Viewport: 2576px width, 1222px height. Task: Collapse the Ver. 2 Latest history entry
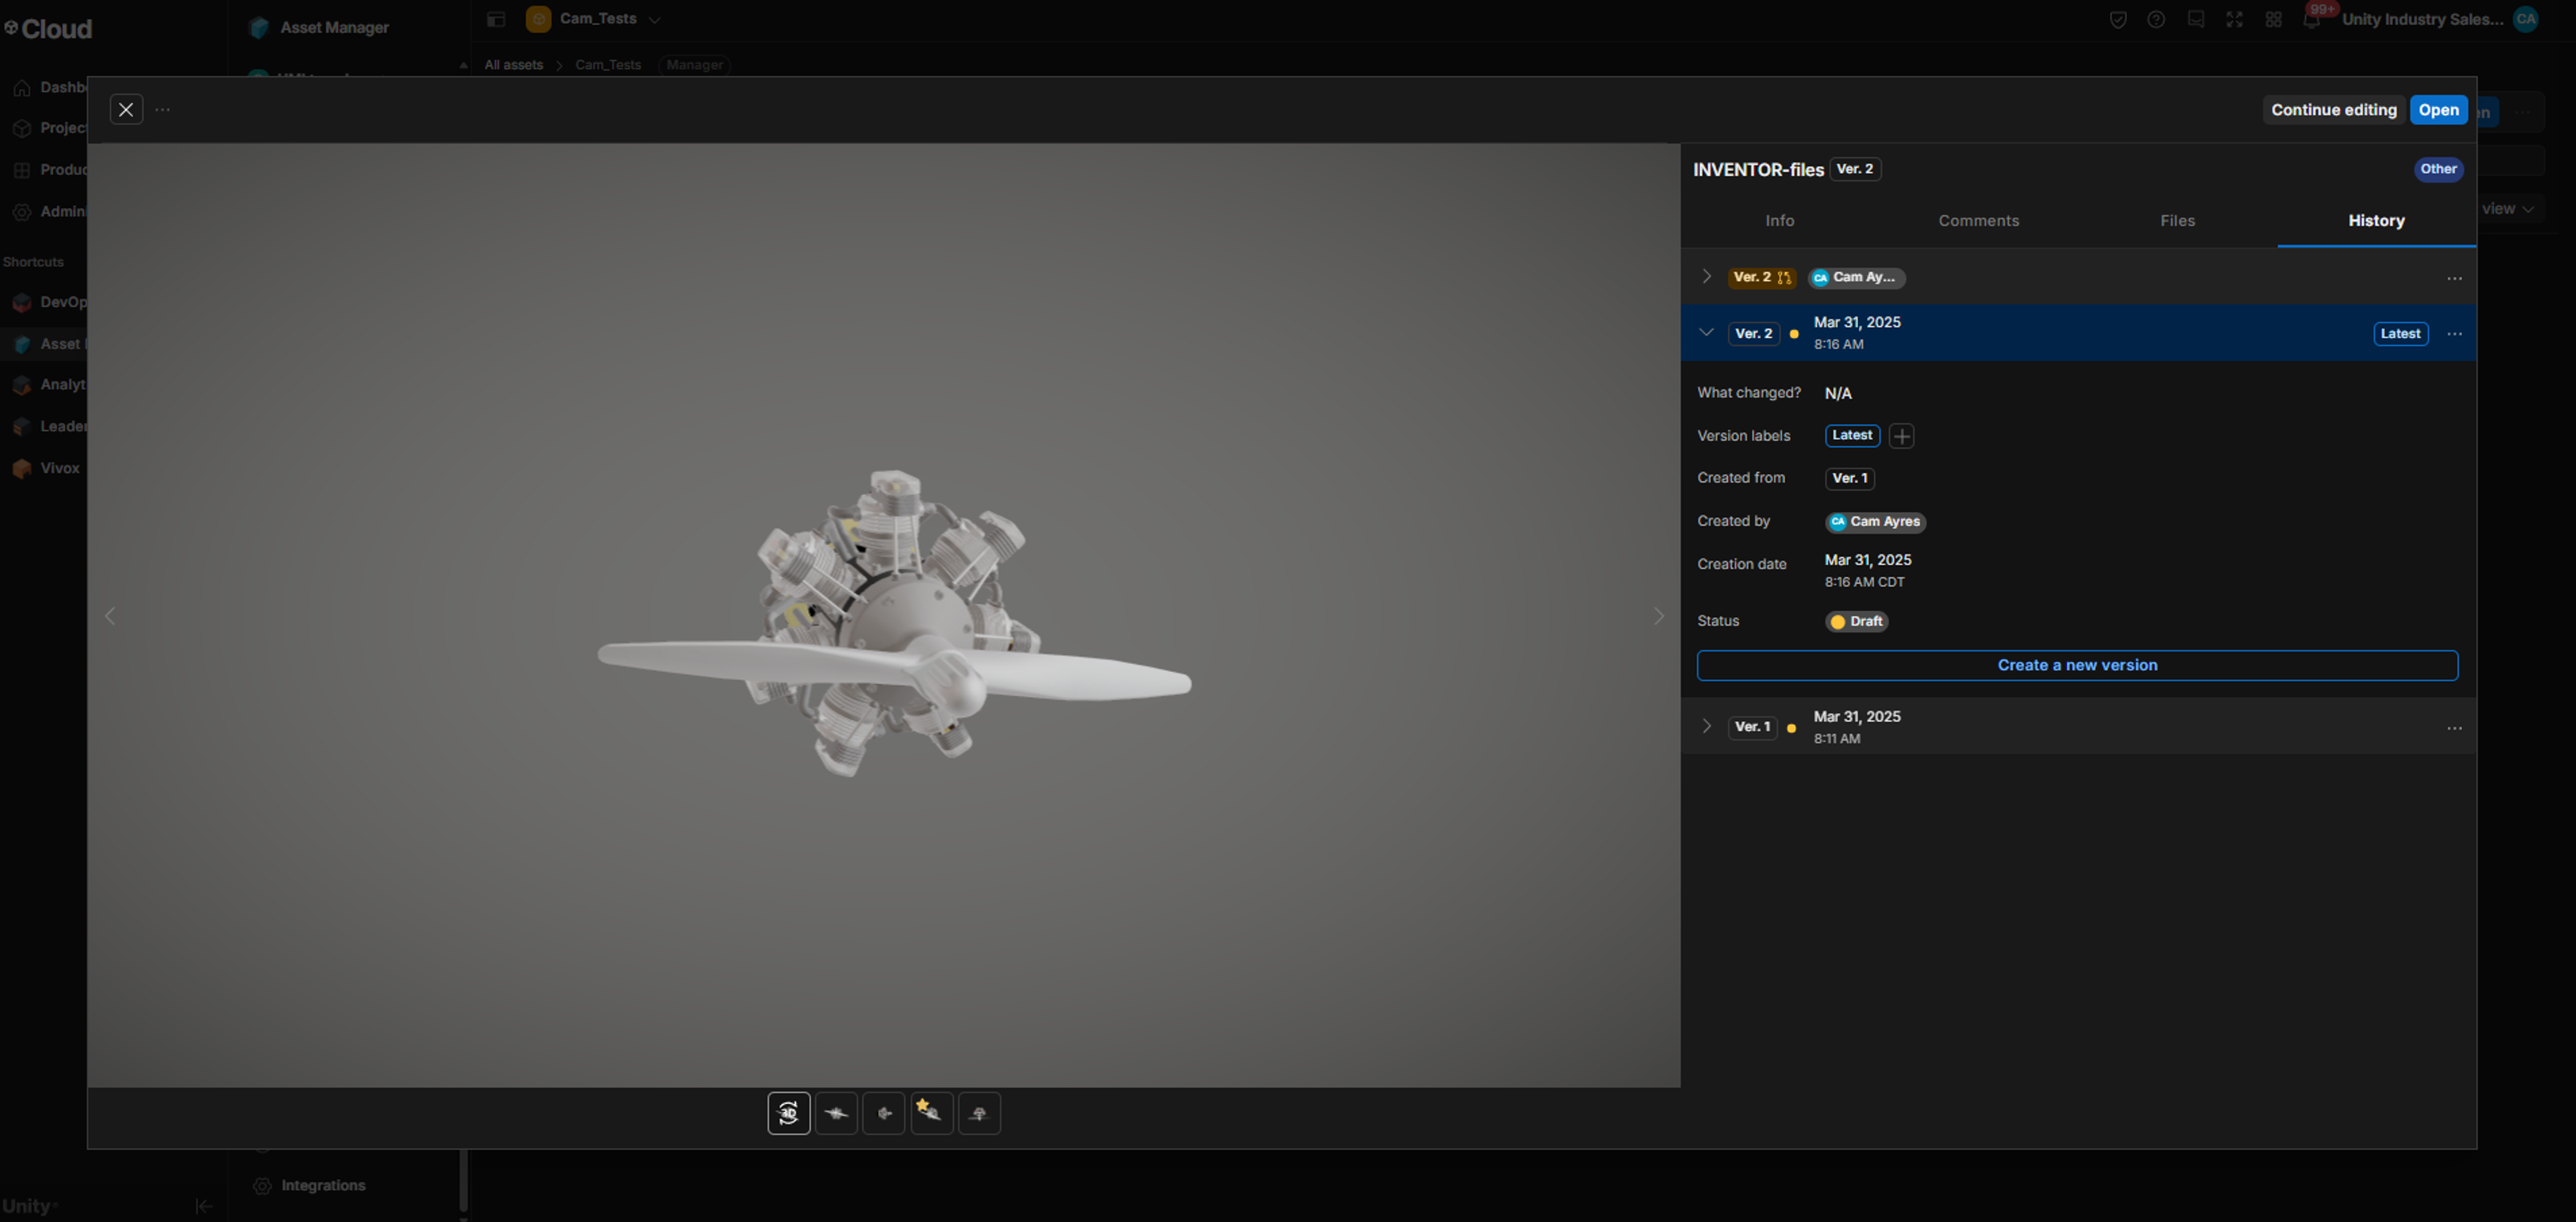[x=1706, y=333]
